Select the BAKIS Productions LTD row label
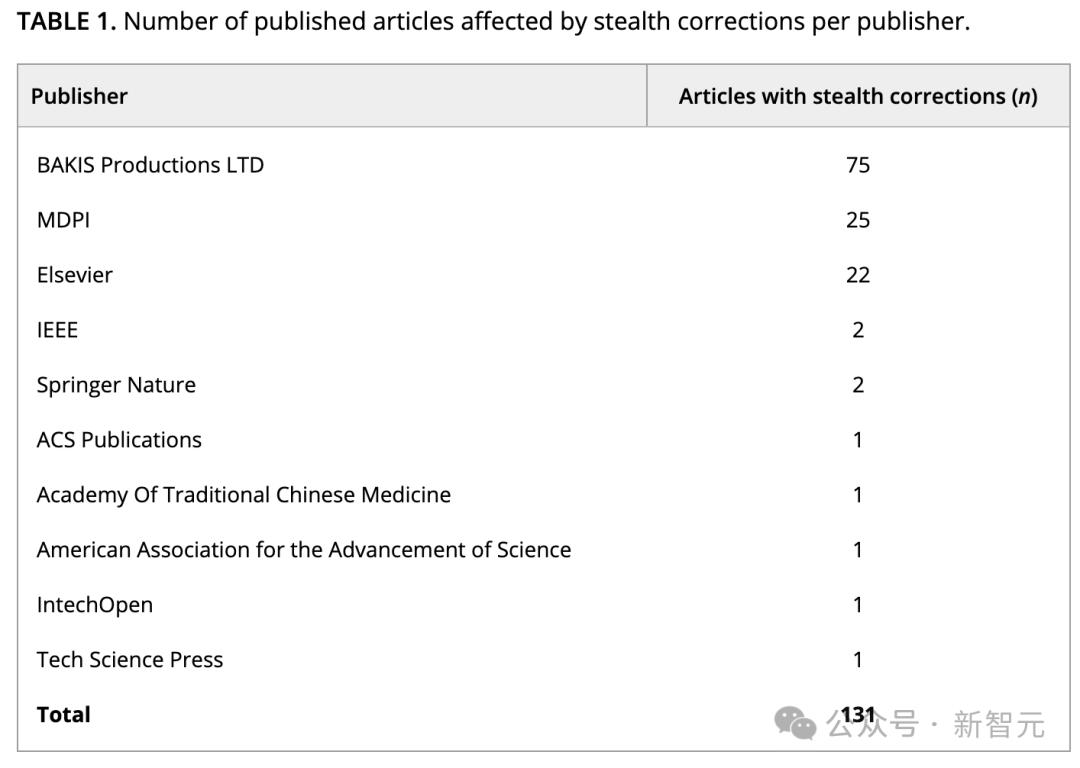 coord(150,165)
